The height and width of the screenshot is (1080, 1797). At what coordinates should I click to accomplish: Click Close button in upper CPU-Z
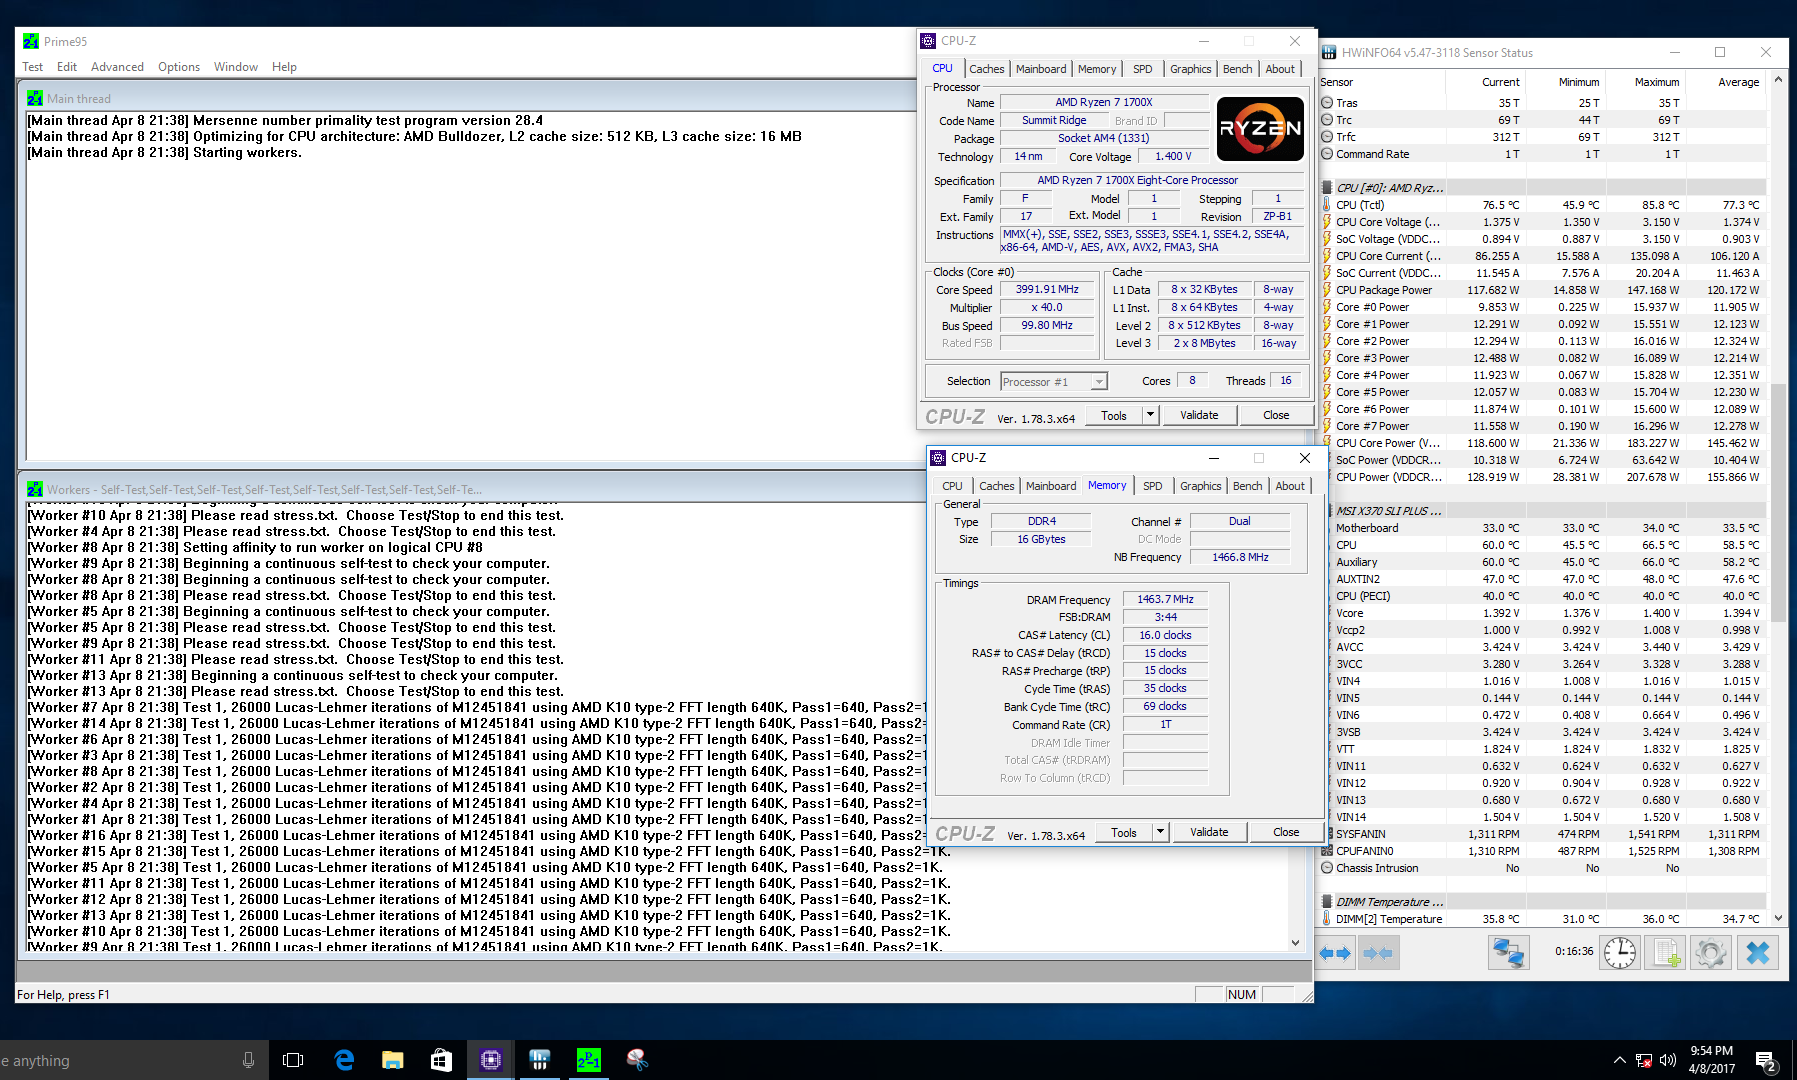(1275, 415)
